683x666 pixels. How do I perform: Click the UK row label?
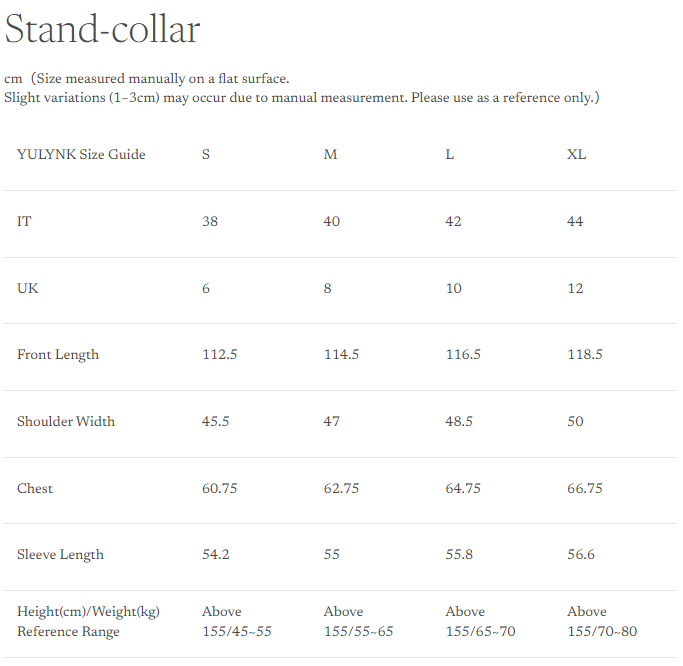pyautogui.click(x=28, y=288)
